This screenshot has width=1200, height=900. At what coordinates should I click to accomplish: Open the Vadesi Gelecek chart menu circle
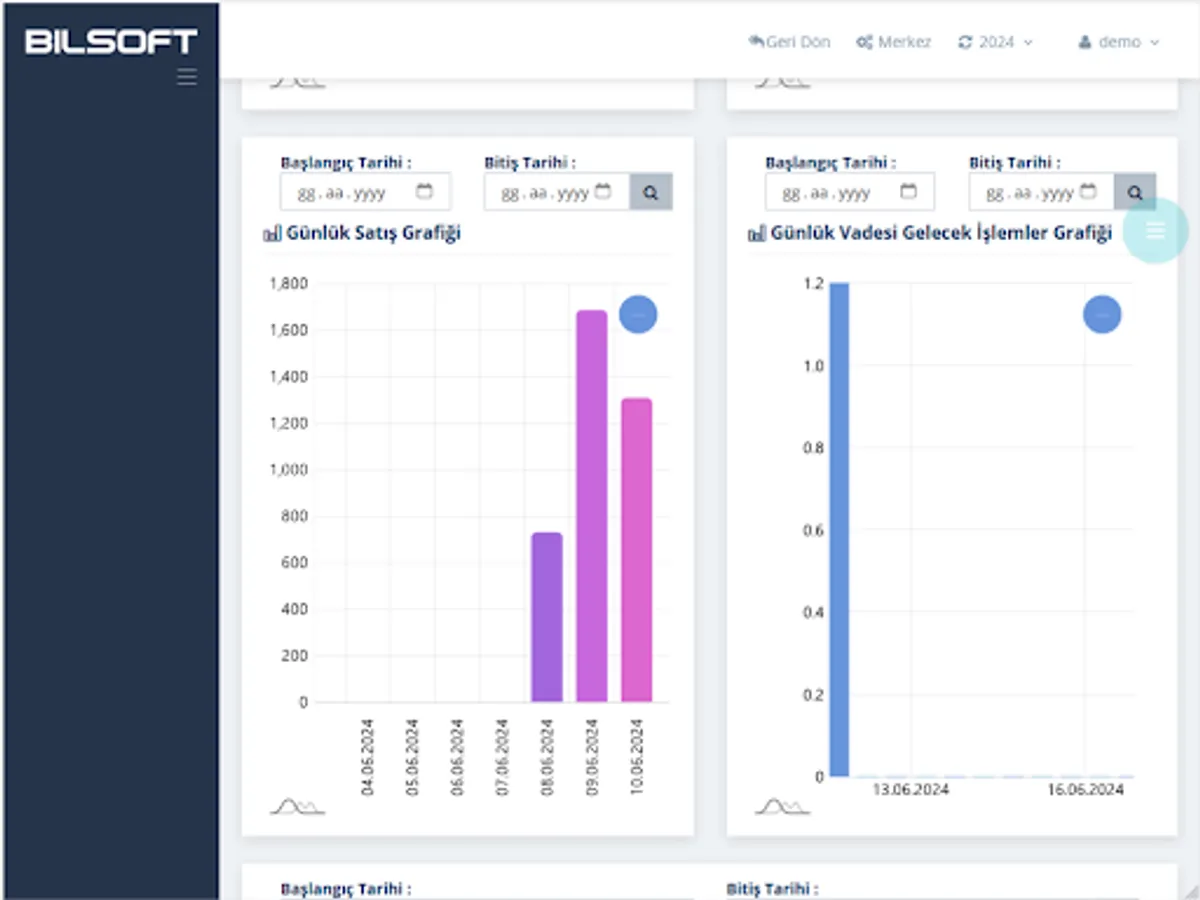tap(1102, 314)
